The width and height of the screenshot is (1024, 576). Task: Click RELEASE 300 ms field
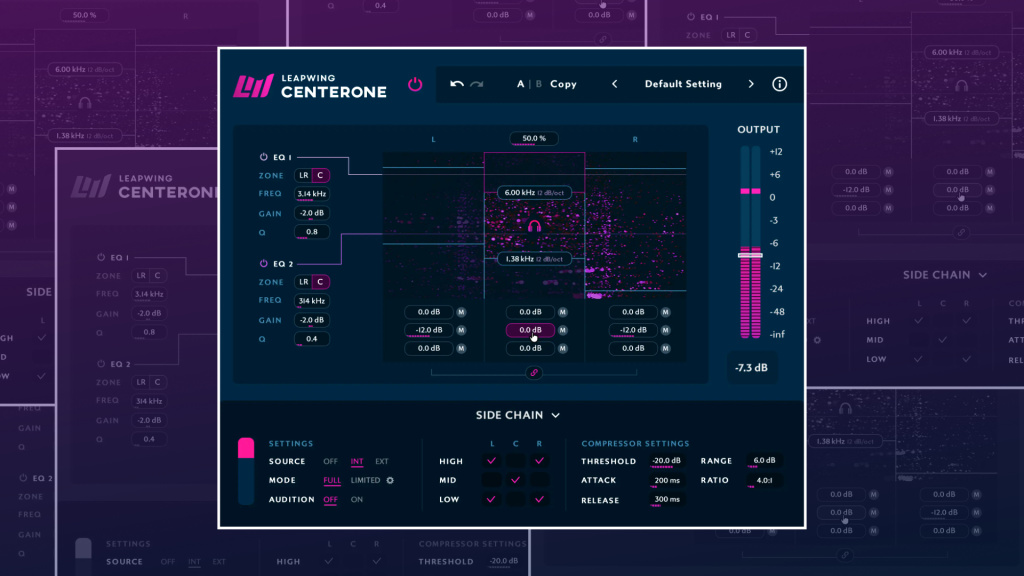666,500
